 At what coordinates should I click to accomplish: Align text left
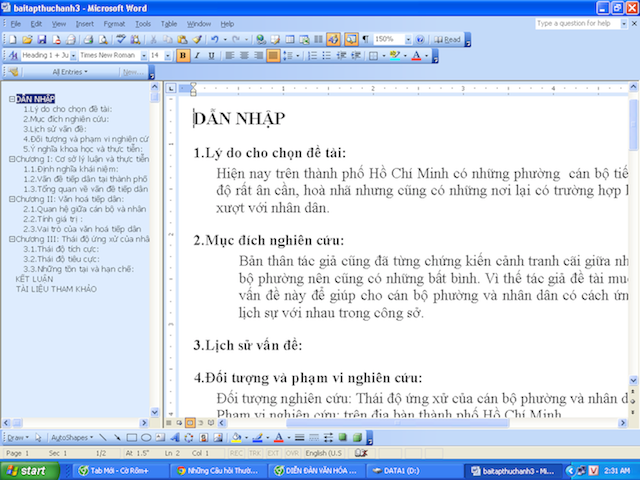click(x=230, y=56)
